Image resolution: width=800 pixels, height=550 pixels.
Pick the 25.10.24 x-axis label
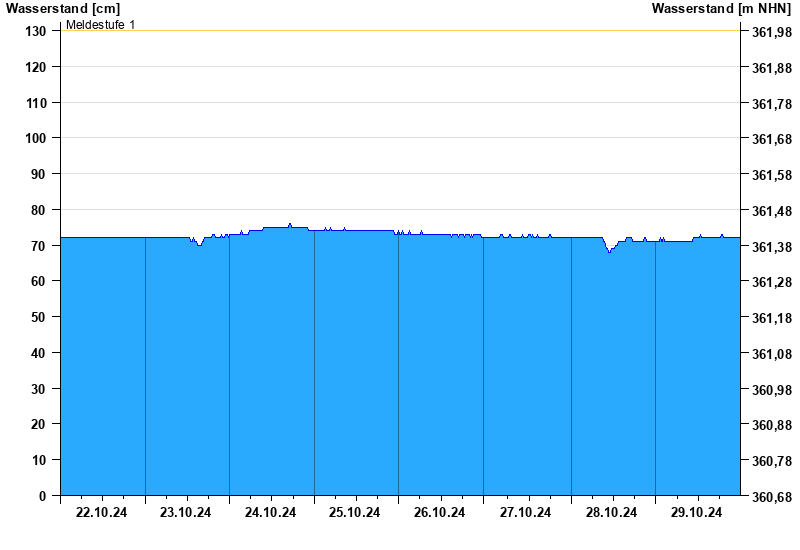pyautogui.click(x=355, y=513)
